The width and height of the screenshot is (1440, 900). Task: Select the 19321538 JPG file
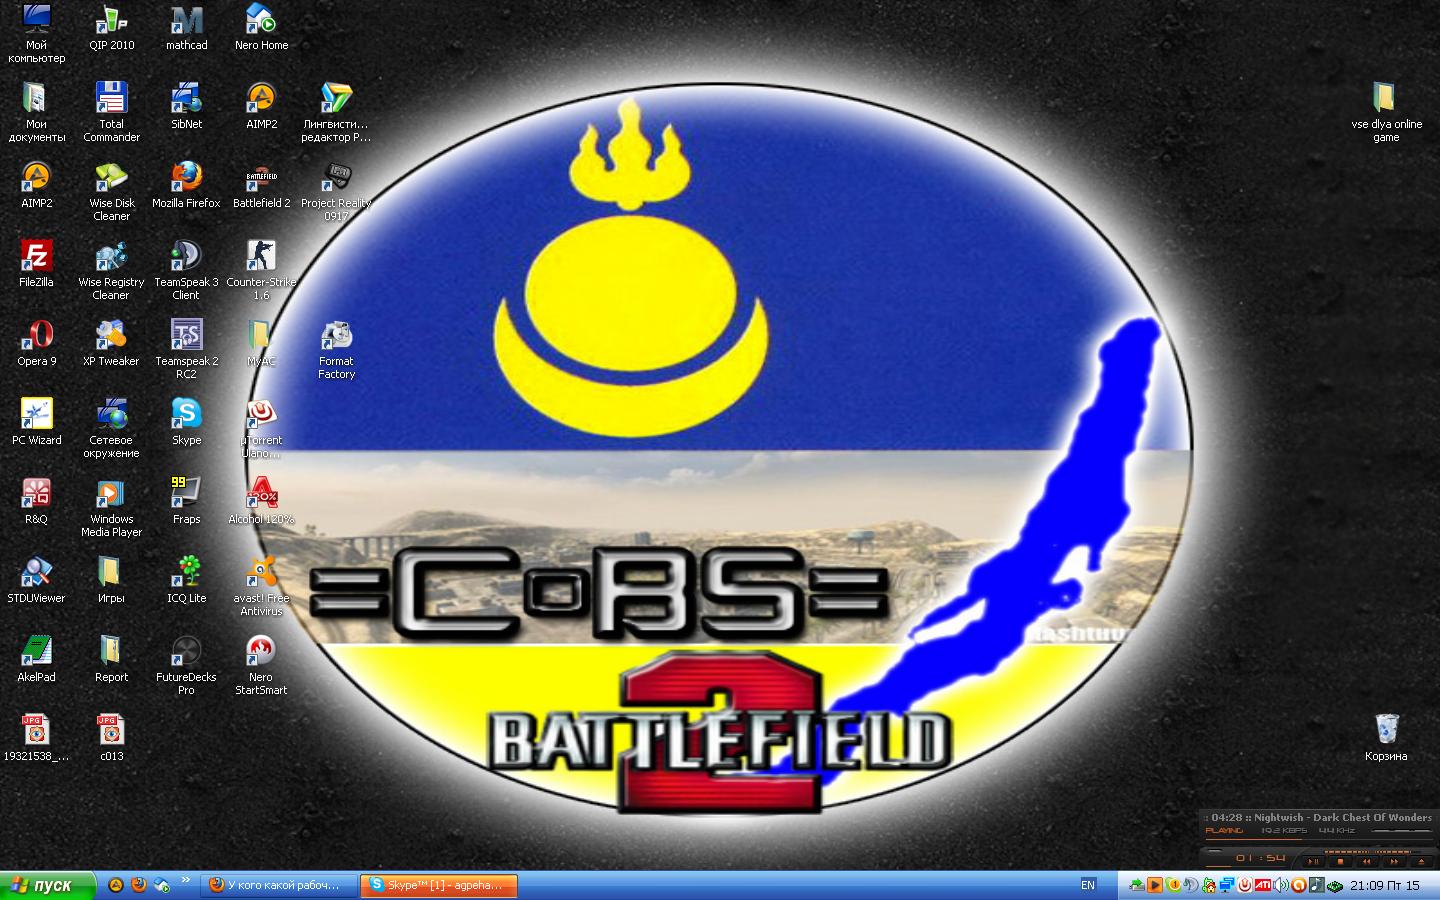pyautogui.click(x=36, y=738)
